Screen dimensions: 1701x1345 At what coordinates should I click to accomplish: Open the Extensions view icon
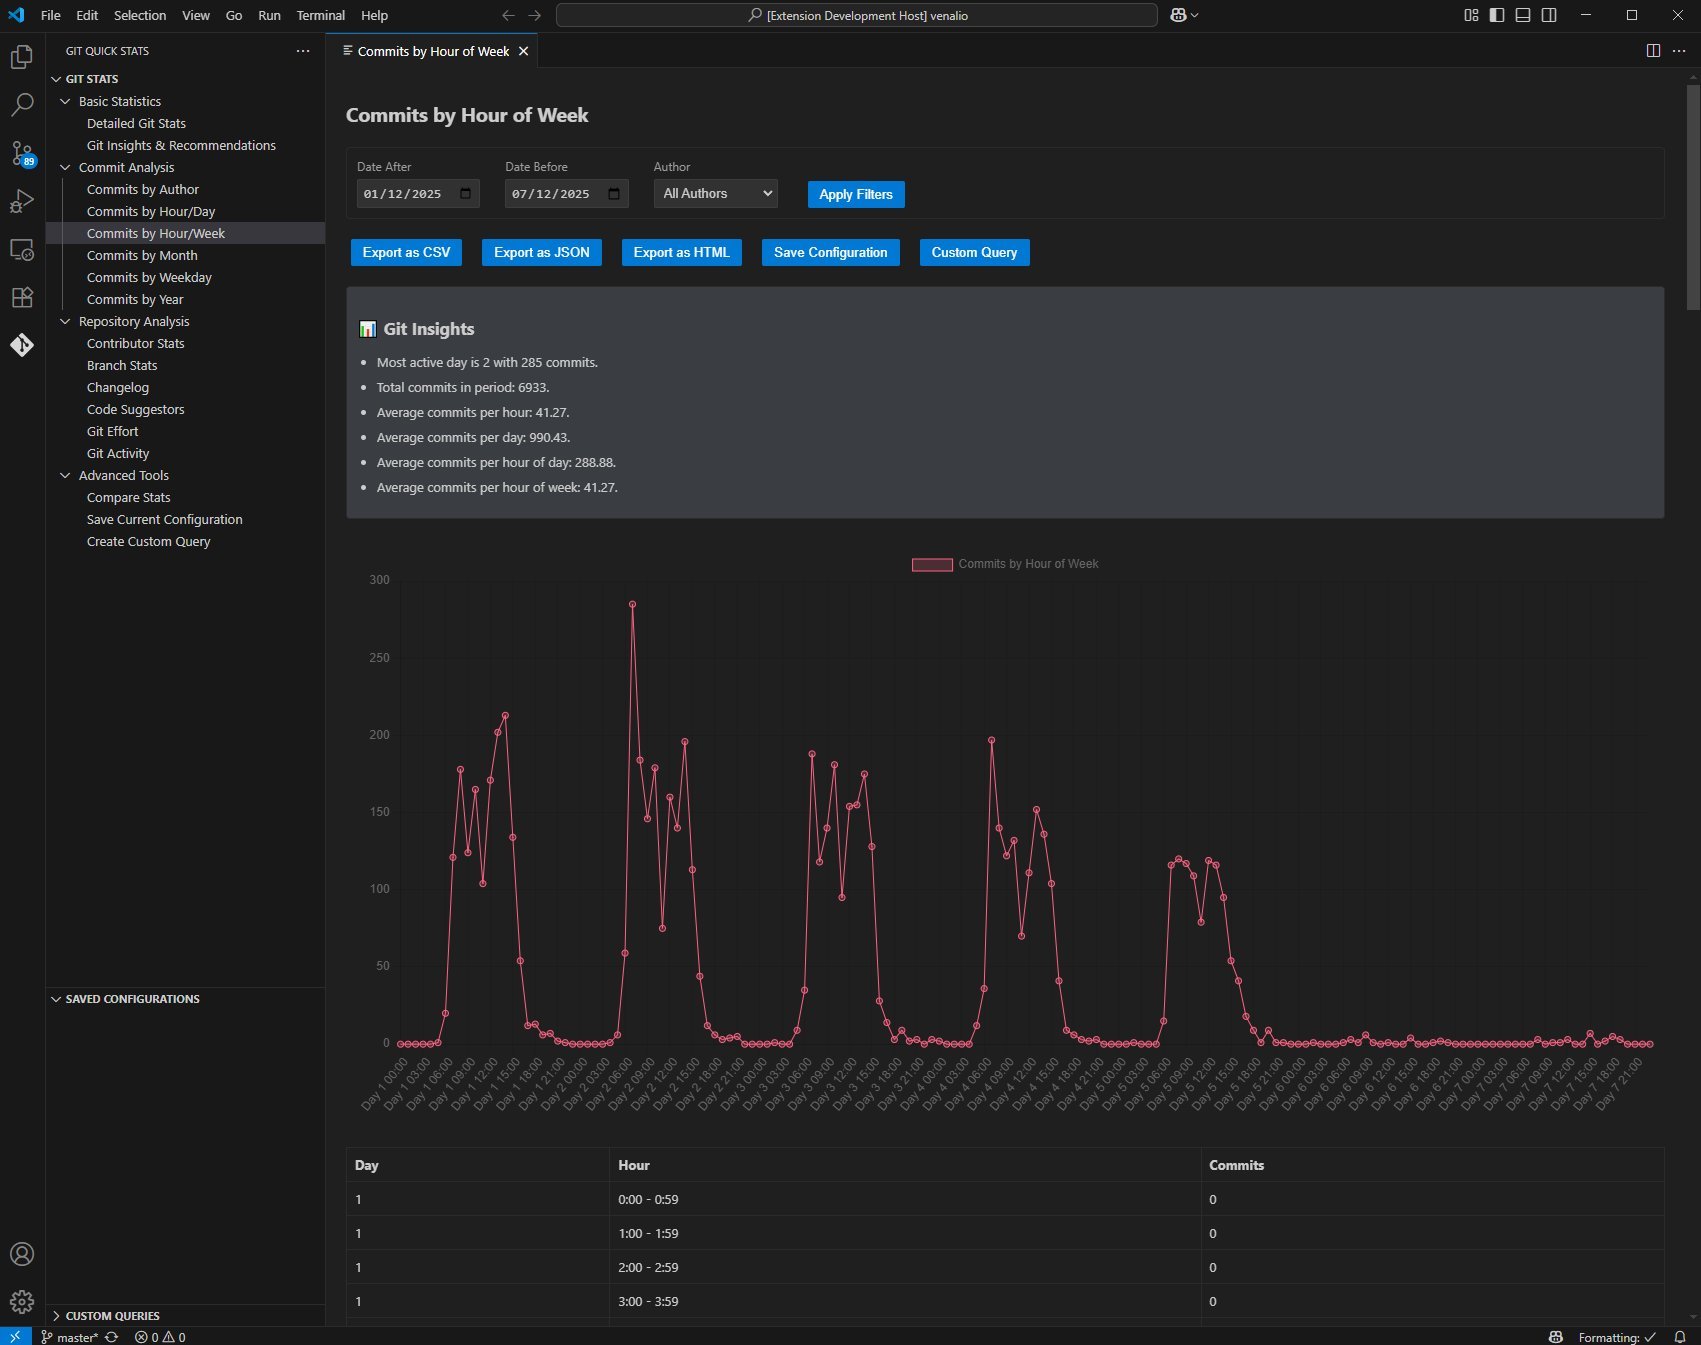click(22, 297)
